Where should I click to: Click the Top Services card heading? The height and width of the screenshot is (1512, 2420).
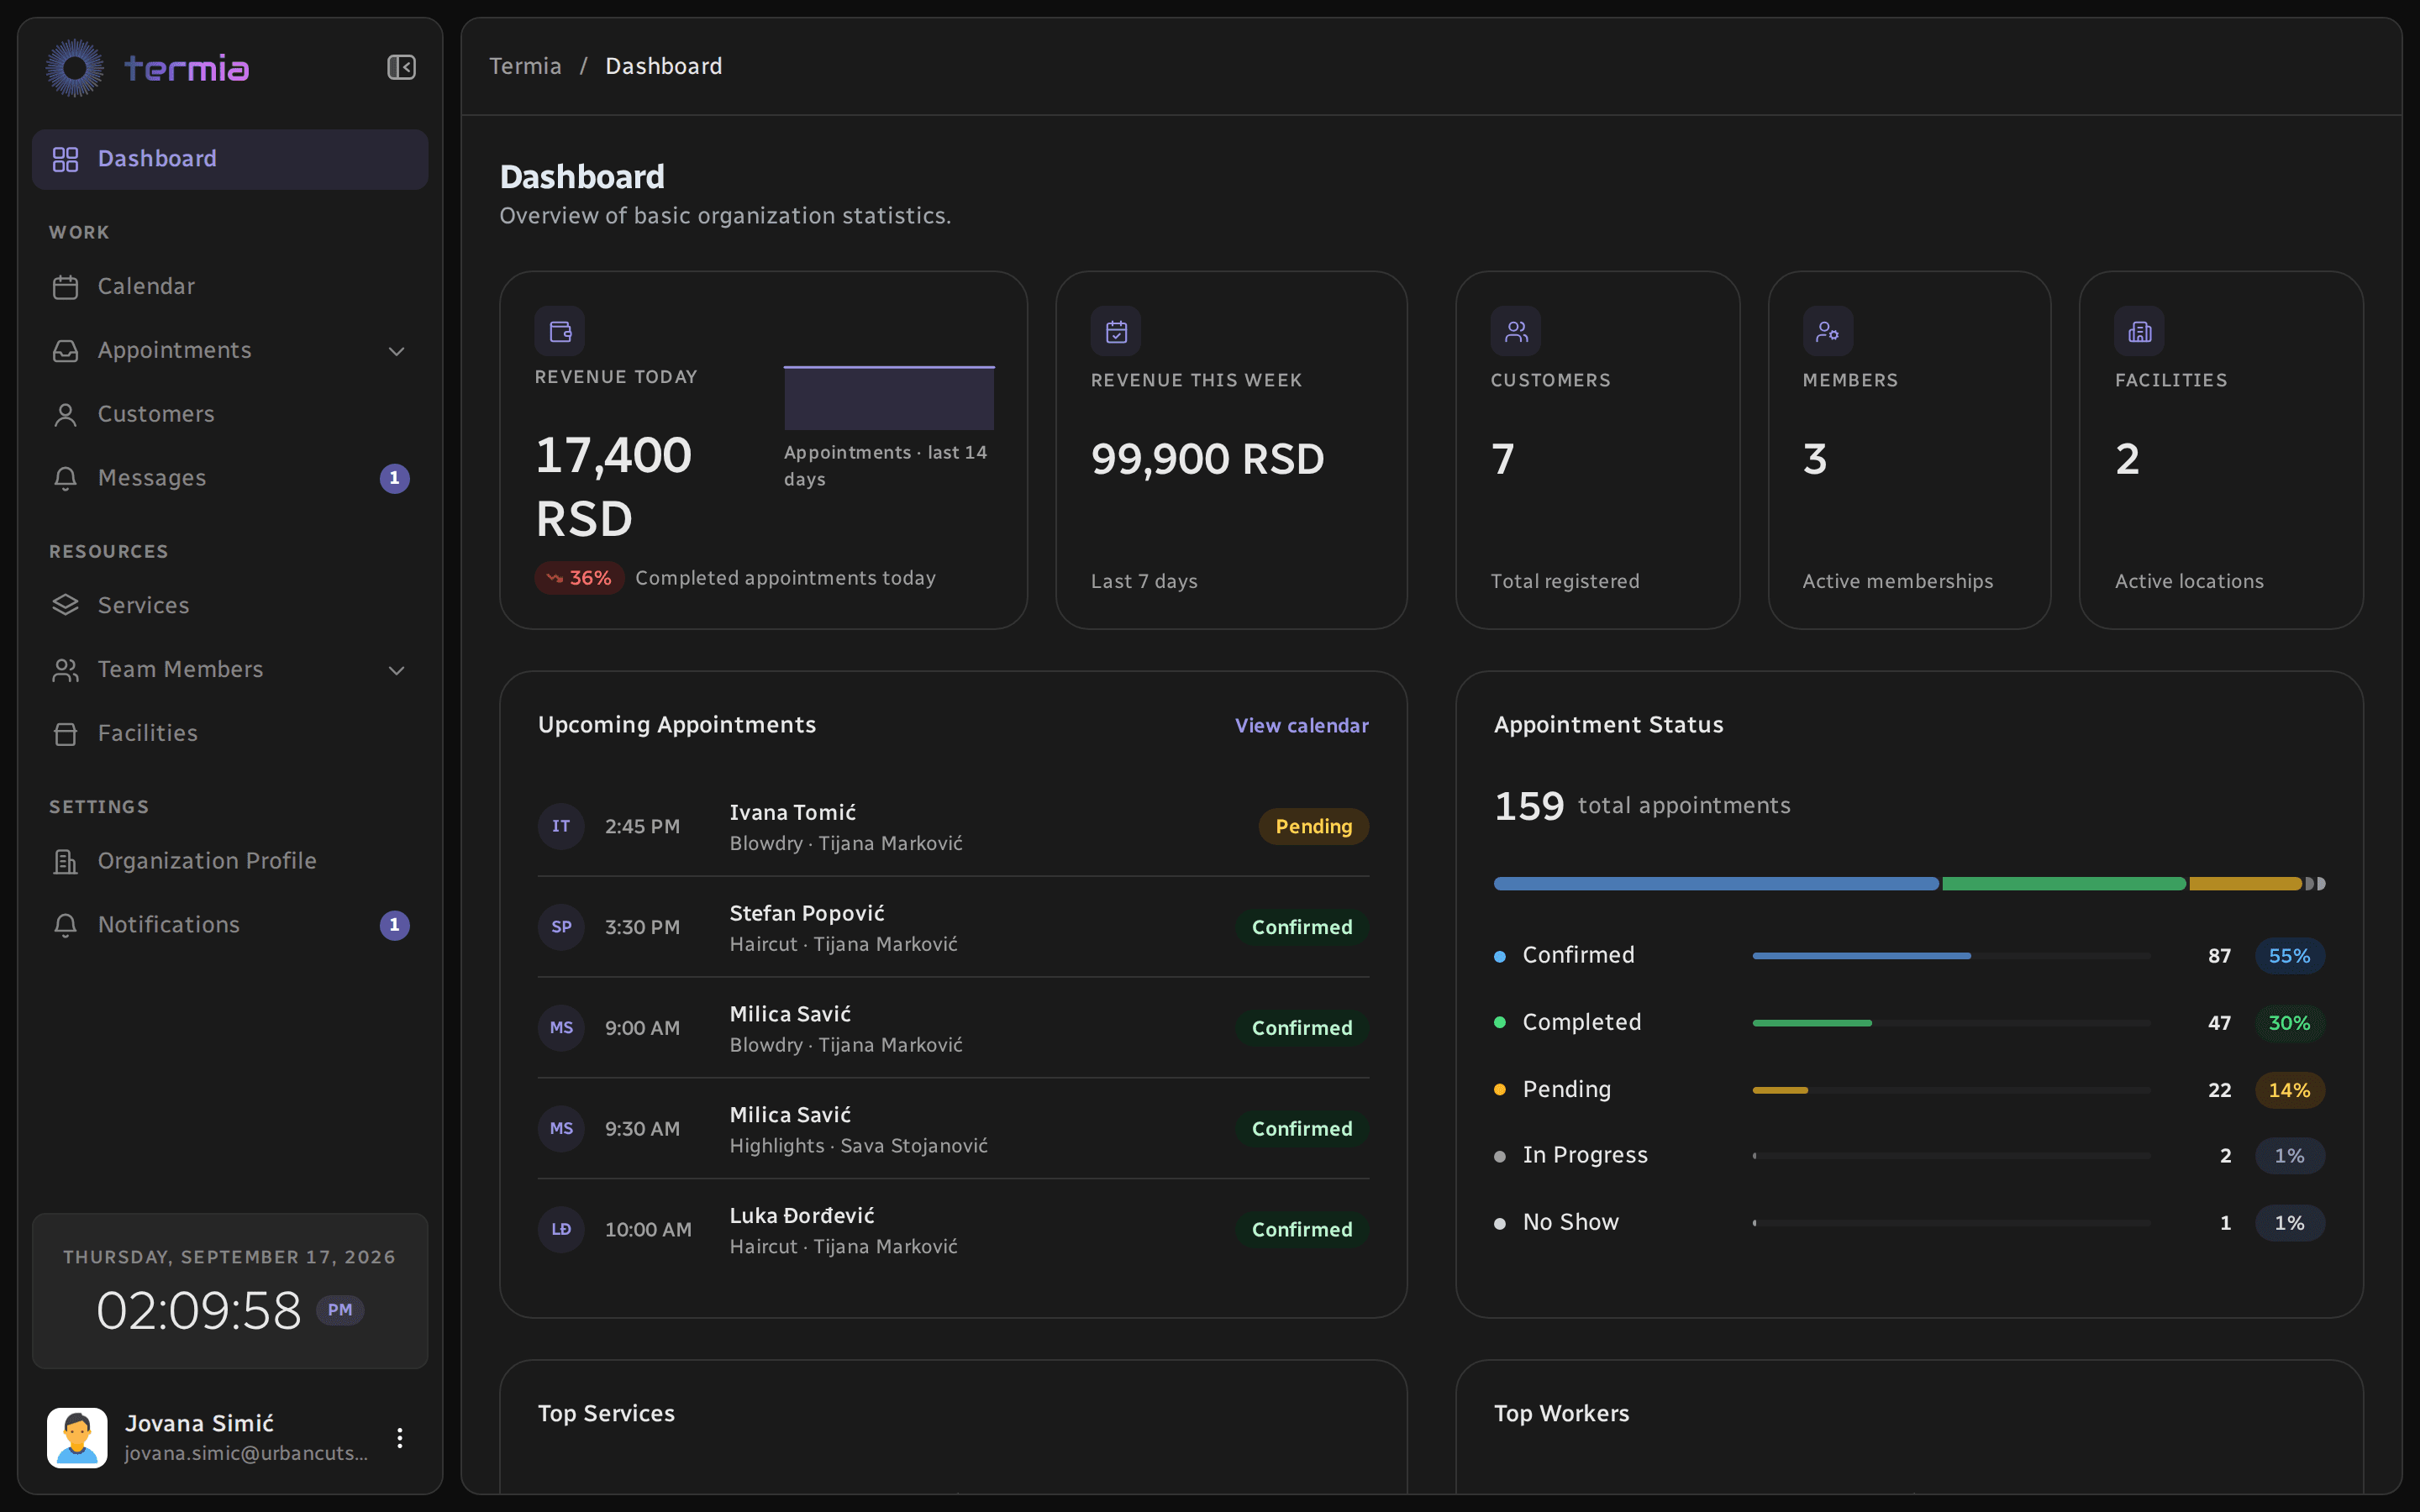(x=606, y=1413)
